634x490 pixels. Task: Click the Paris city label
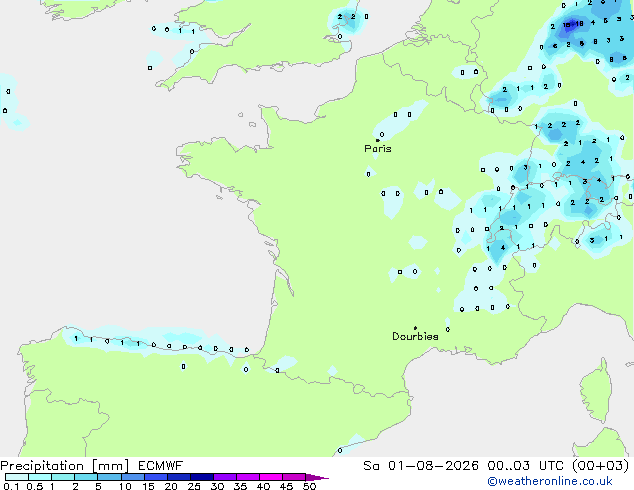(x=378, y=149)
